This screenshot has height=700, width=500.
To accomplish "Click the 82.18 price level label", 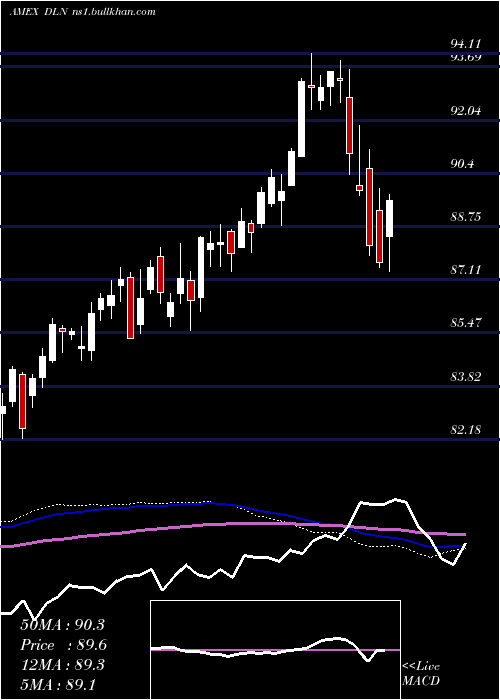I will pos(466,429).
